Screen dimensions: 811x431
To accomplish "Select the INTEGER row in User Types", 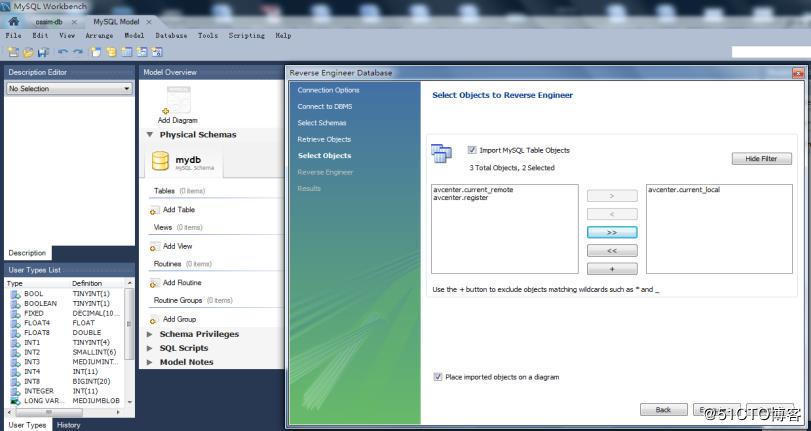I will click(65, 391).
